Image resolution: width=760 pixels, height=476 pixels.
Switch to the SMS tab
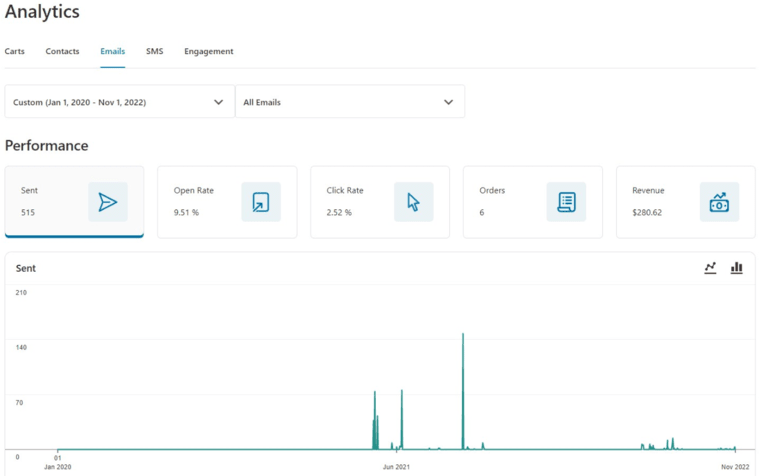[x=155, y=51]
